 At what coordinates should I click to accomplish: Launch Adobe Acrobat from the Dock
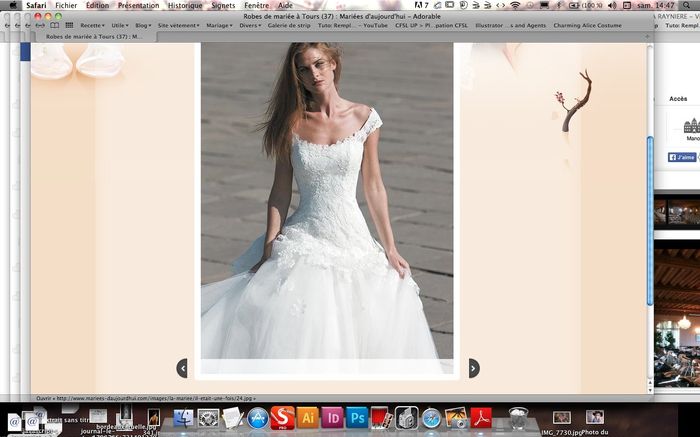(481, 418)
